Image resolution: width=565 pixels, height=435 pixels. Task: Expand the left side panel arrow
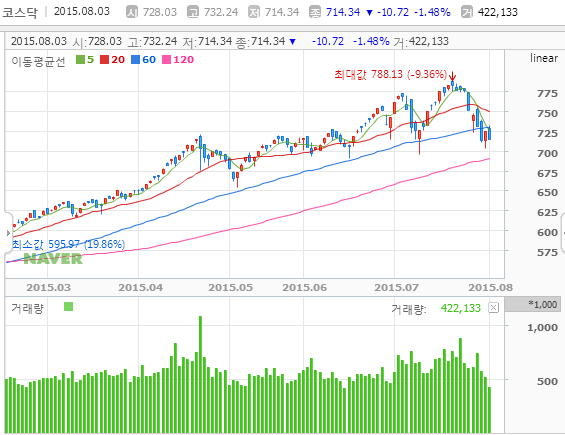click(x=8, y=233)
